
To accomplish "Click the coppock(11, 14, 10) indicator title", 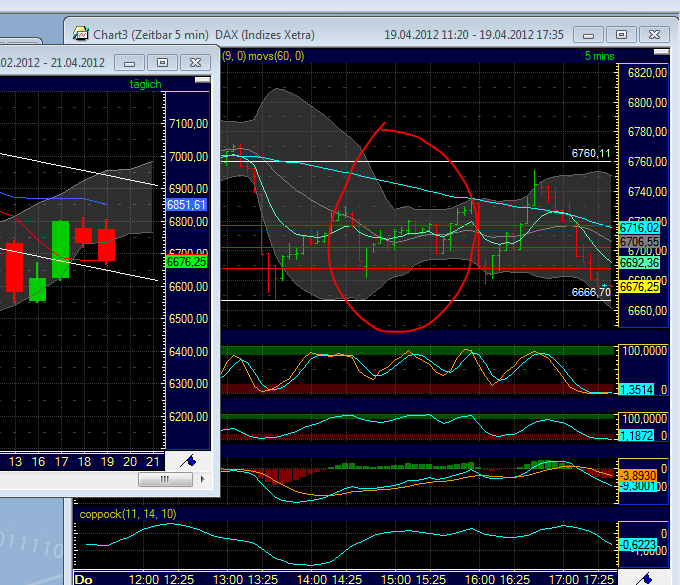I will (128, 514).
